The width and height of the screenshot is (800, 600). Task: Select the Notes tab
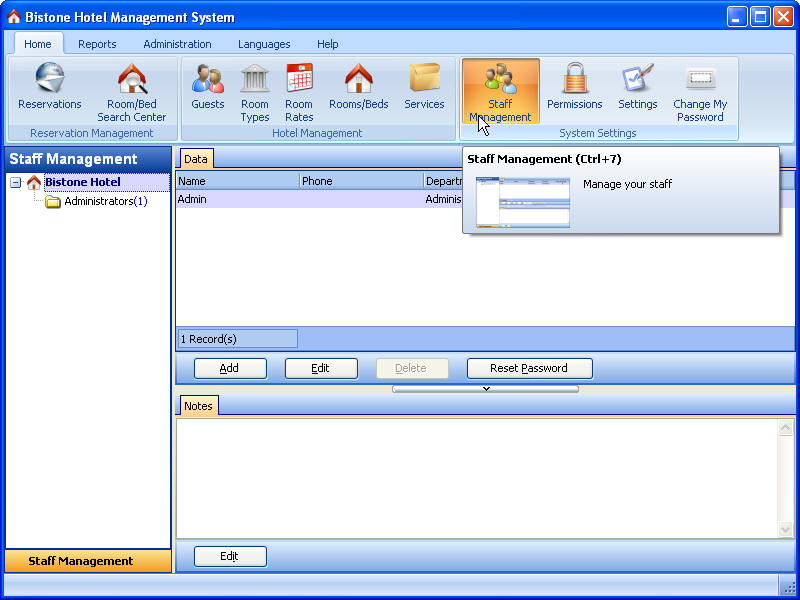pyautogui.click(x=198, y=405)
